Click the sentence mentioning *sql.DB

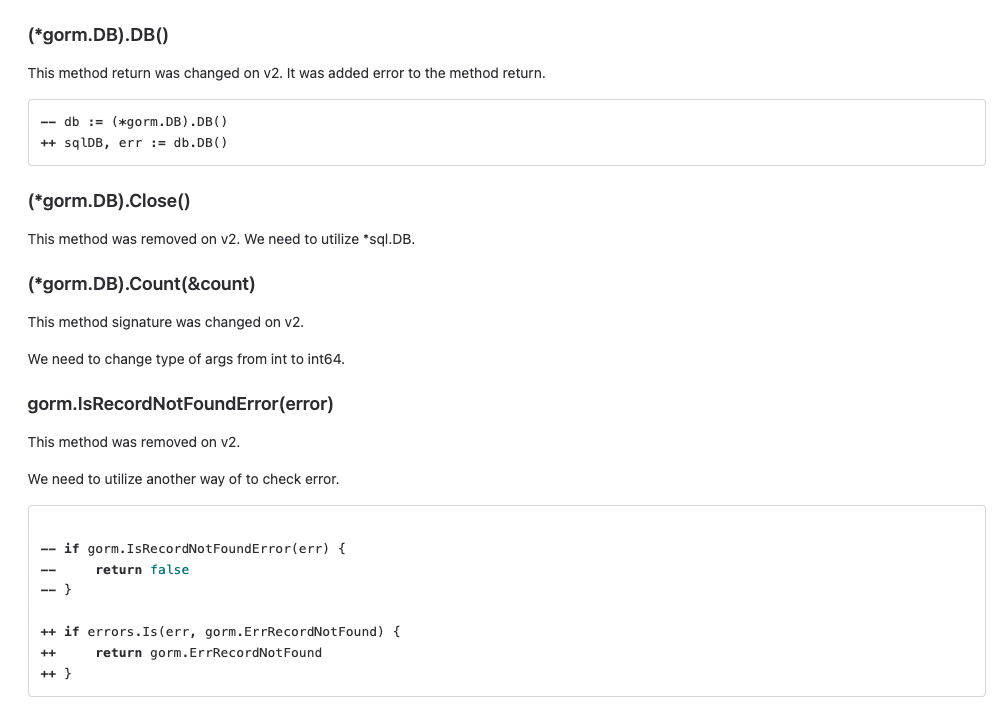[222, 239]
